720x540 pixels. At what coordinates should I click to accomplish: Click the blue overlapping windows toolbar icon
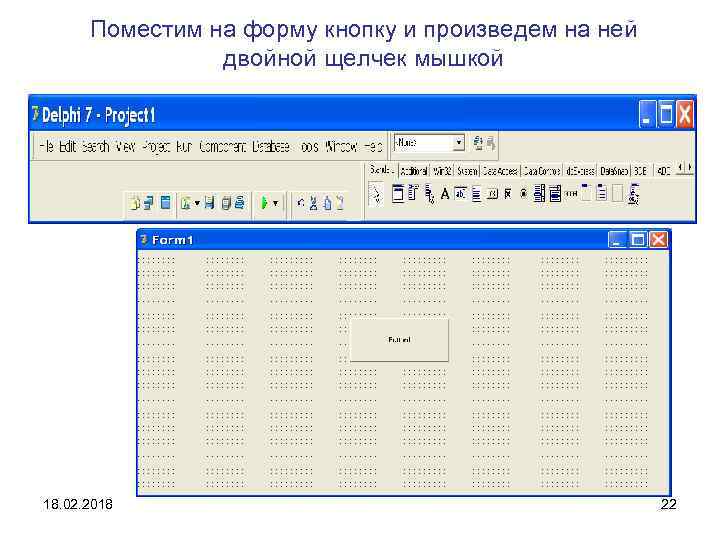149,202
